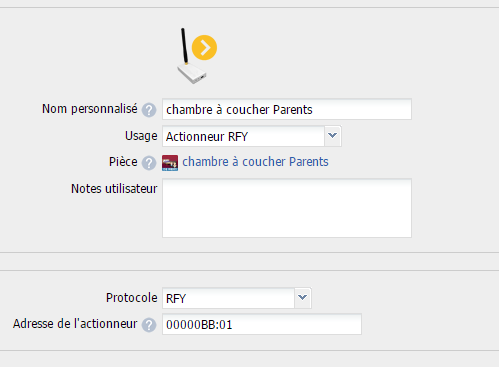Select the Actionneur RFY usage combo box
Viewport: 499px width, 367px height.
(x=252, y=136)
